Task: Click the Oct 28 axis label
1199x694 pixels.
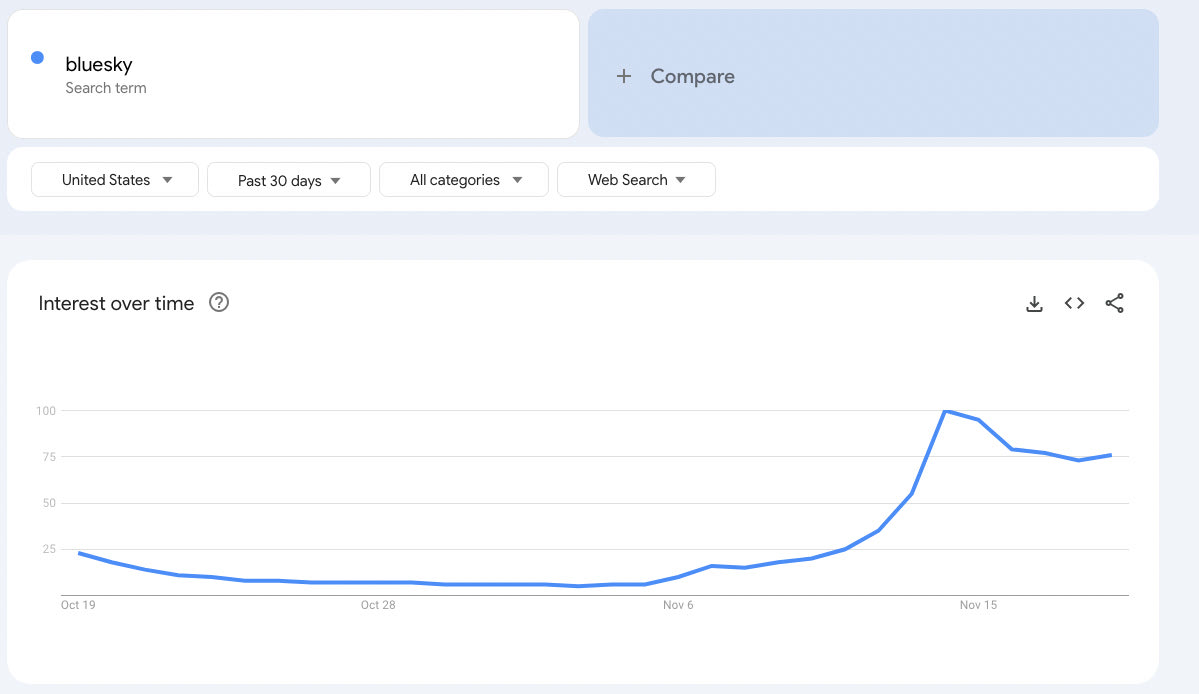Action: 377,605
